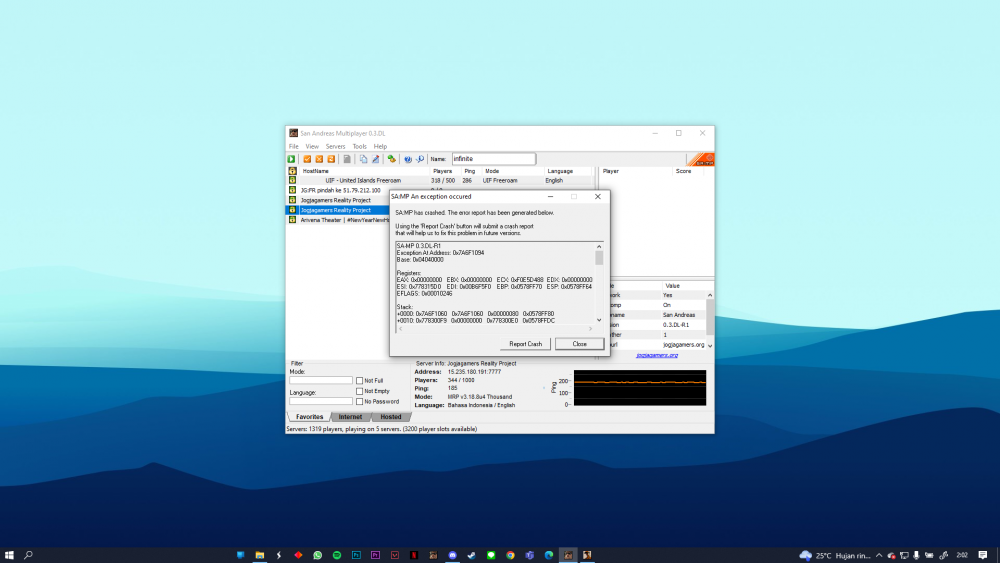Enable the Not Empty filter checkbox
The height and width of the screenshot is (563, 1000).
tap(360, 391)
